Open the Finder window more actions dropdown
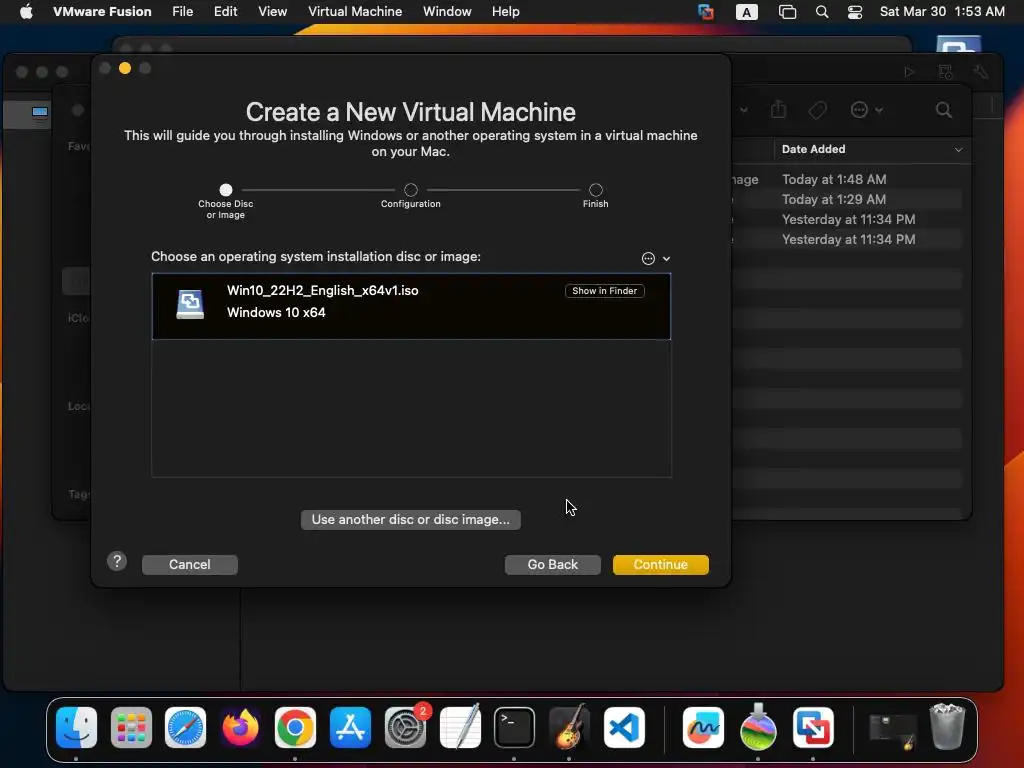 tap(867, 110)
